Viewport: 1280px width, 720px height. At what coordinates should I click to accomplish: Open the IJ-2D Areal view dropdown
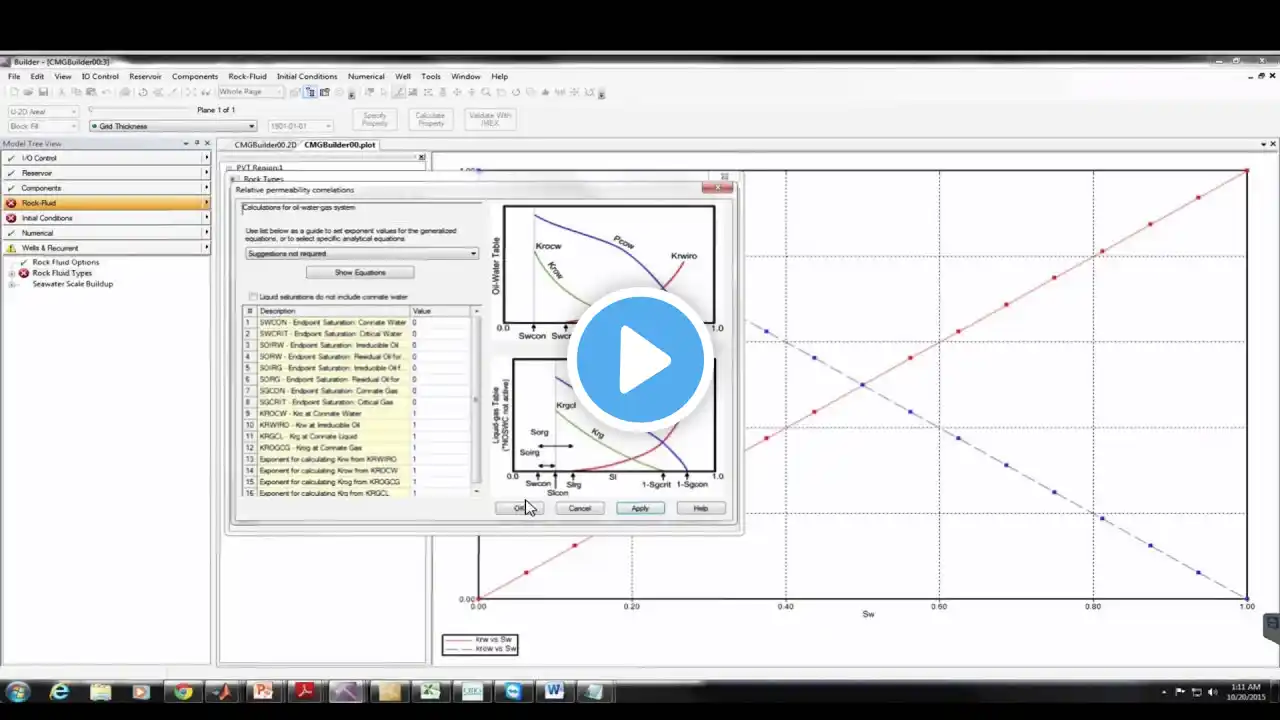click(x=43, y=111)
